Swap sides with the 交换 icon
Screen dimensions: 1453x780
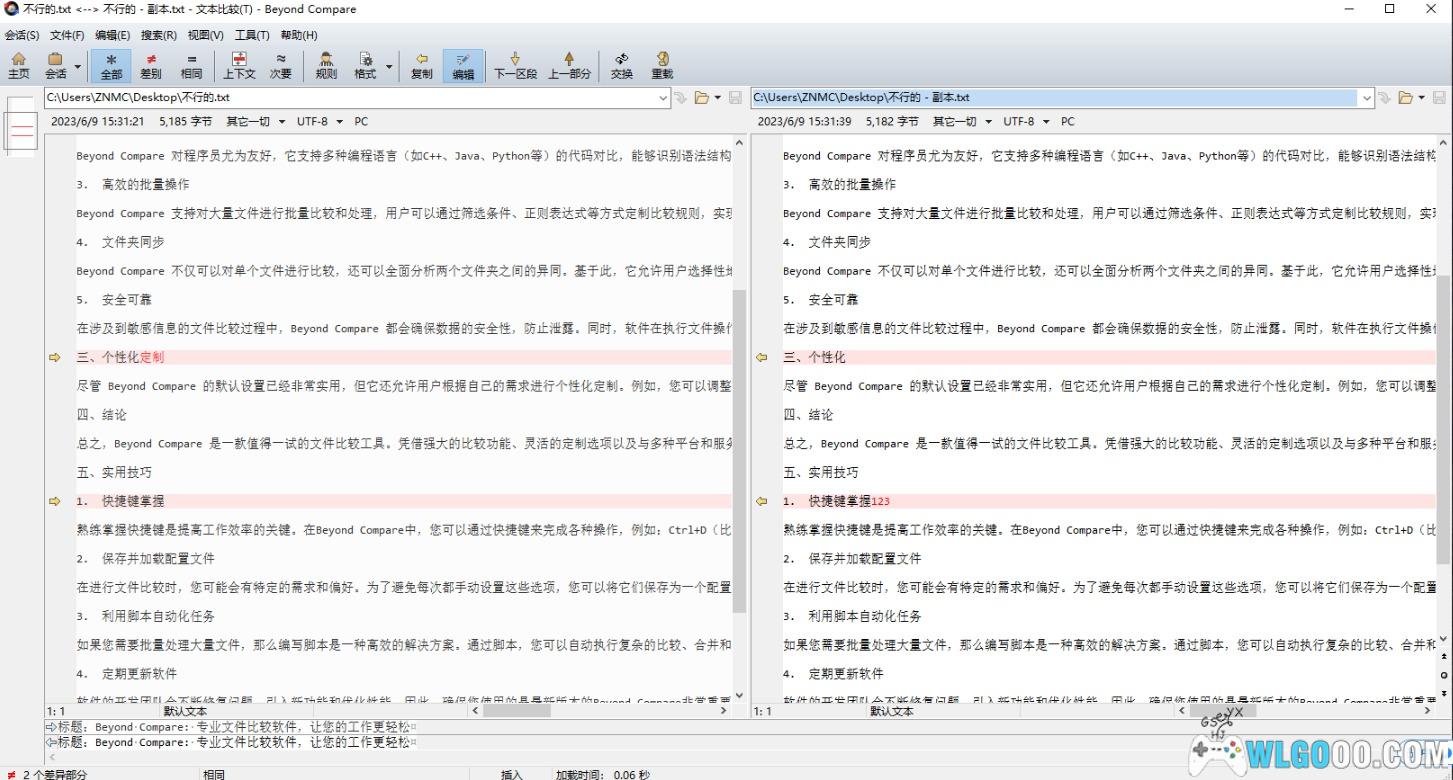click(621, 65)
